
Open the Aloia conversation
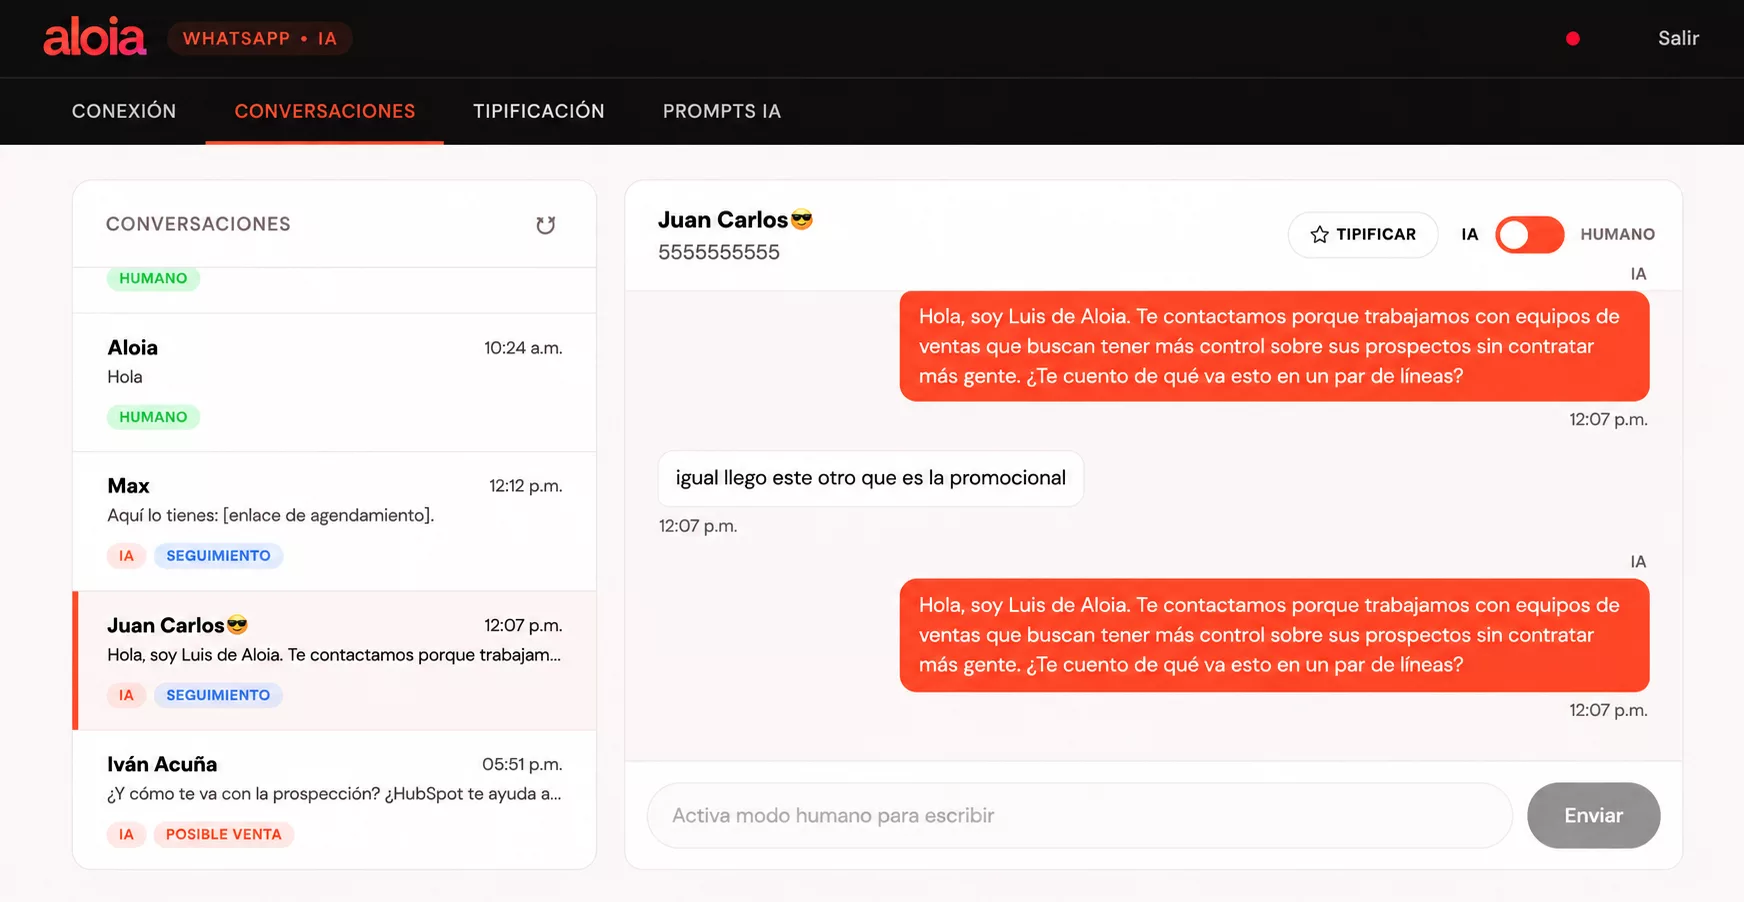point(335,382)
